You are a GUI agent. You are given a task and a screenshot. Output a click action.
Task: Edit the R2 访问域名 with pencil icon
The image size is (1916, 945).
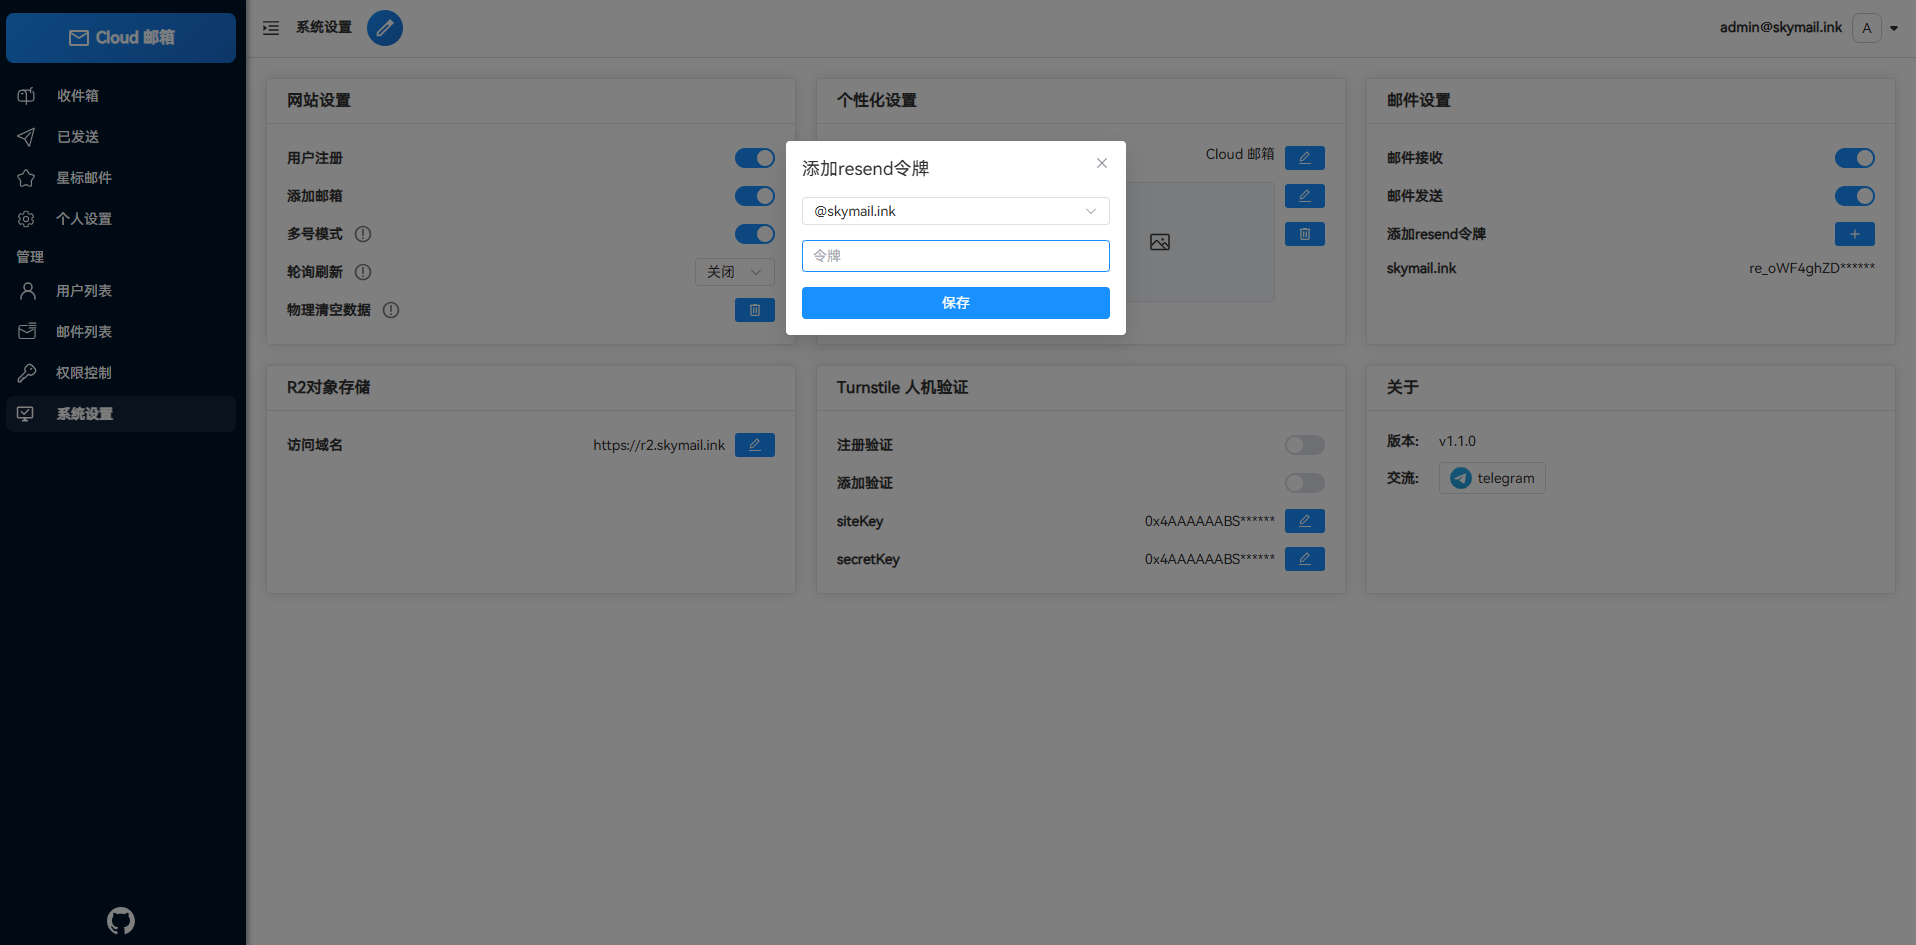tap(754, 445)
